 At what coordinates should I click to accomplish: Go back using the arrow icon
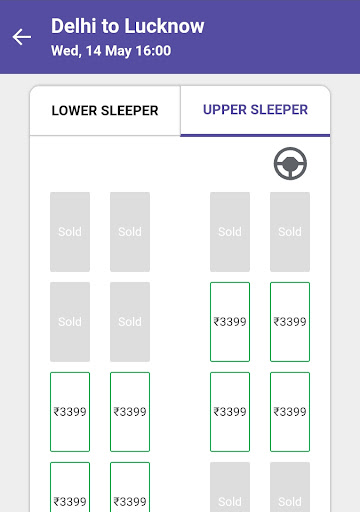pos(22,37)
